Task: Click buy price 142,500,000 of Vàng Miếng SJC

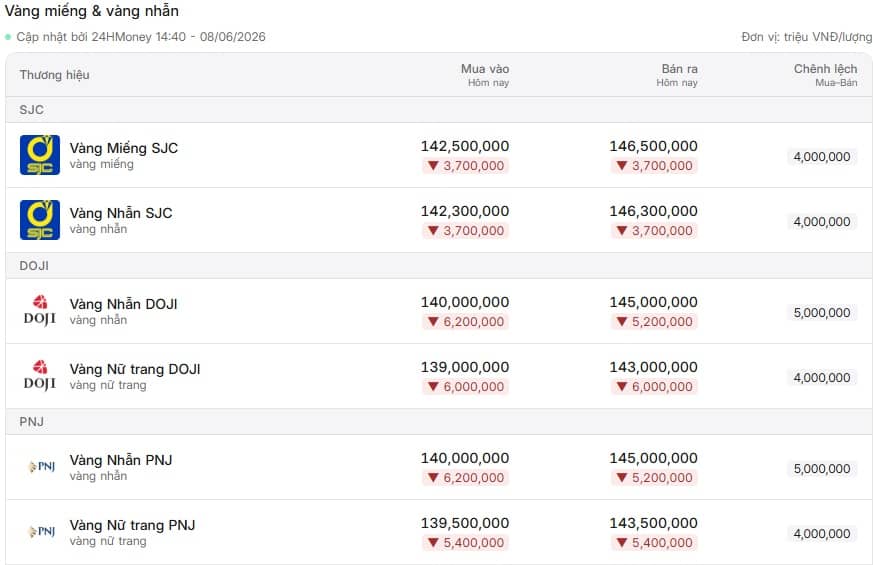Action: point(465,146)
